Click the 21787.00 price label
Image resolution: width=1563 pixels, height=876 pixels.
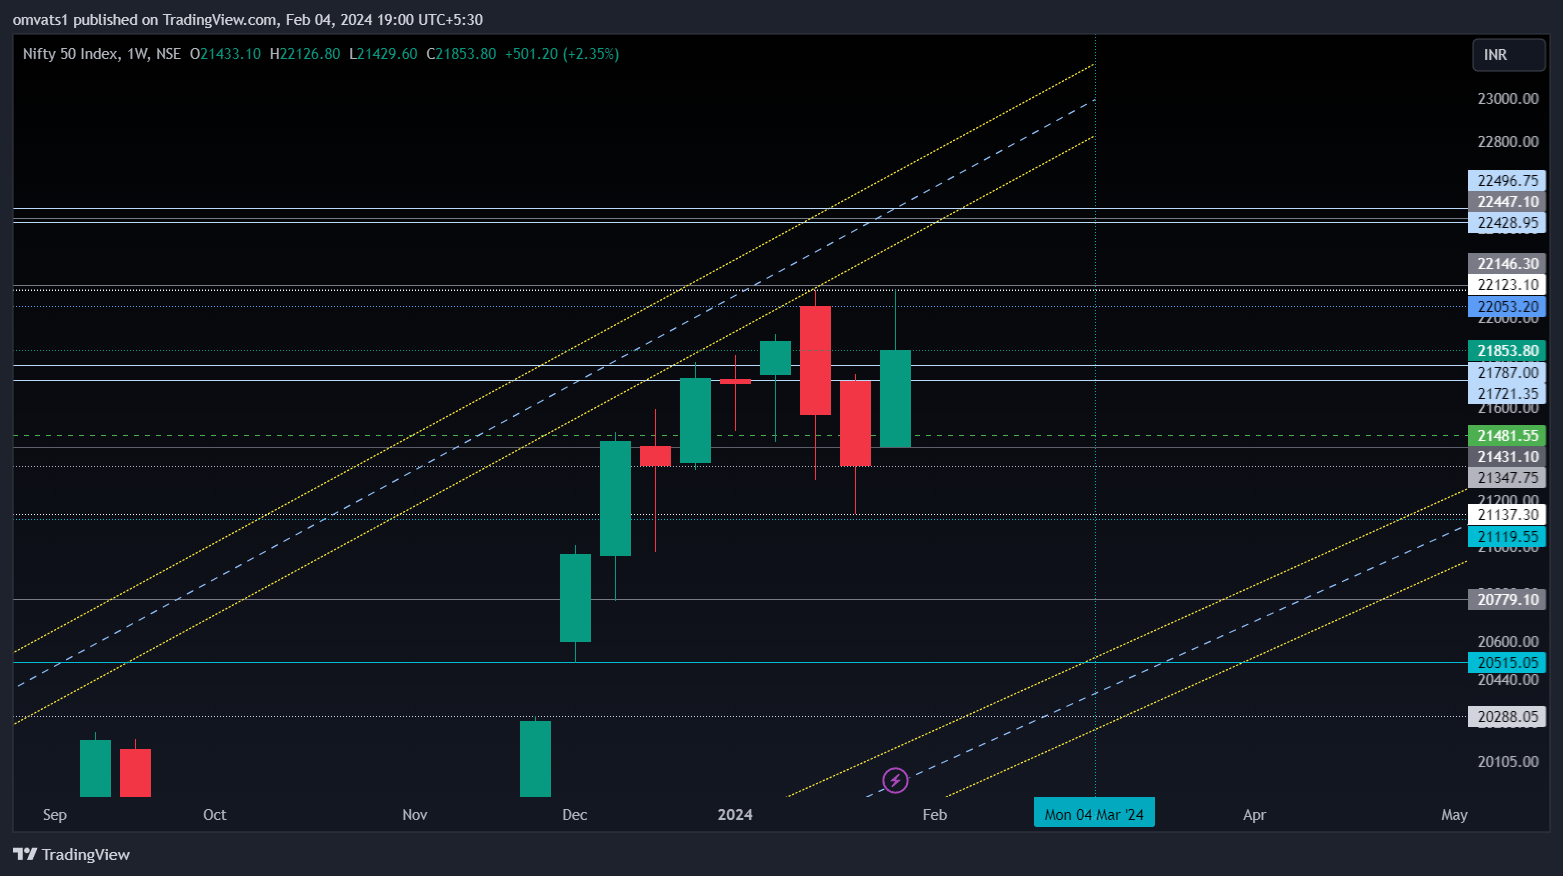point(1507,373)
